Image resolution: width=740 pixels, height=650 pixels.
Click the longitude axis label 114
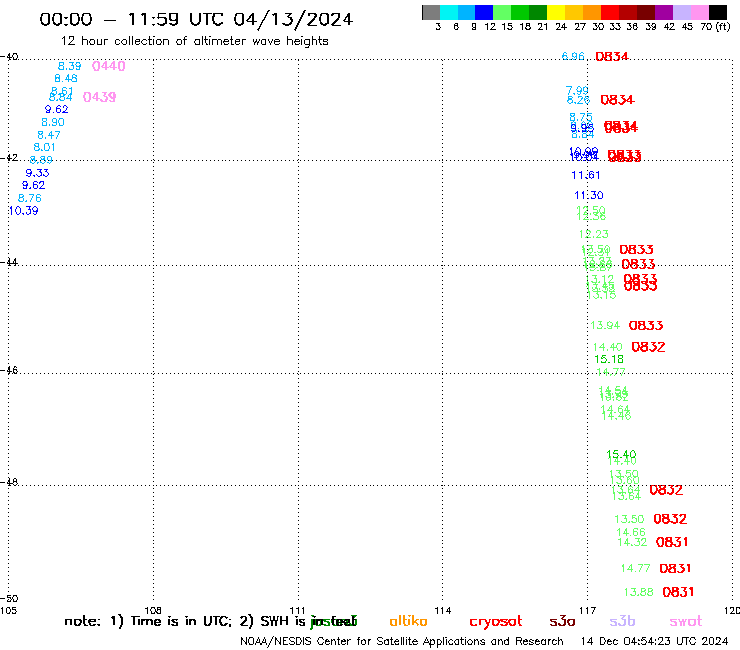click(x=442, y=610)
